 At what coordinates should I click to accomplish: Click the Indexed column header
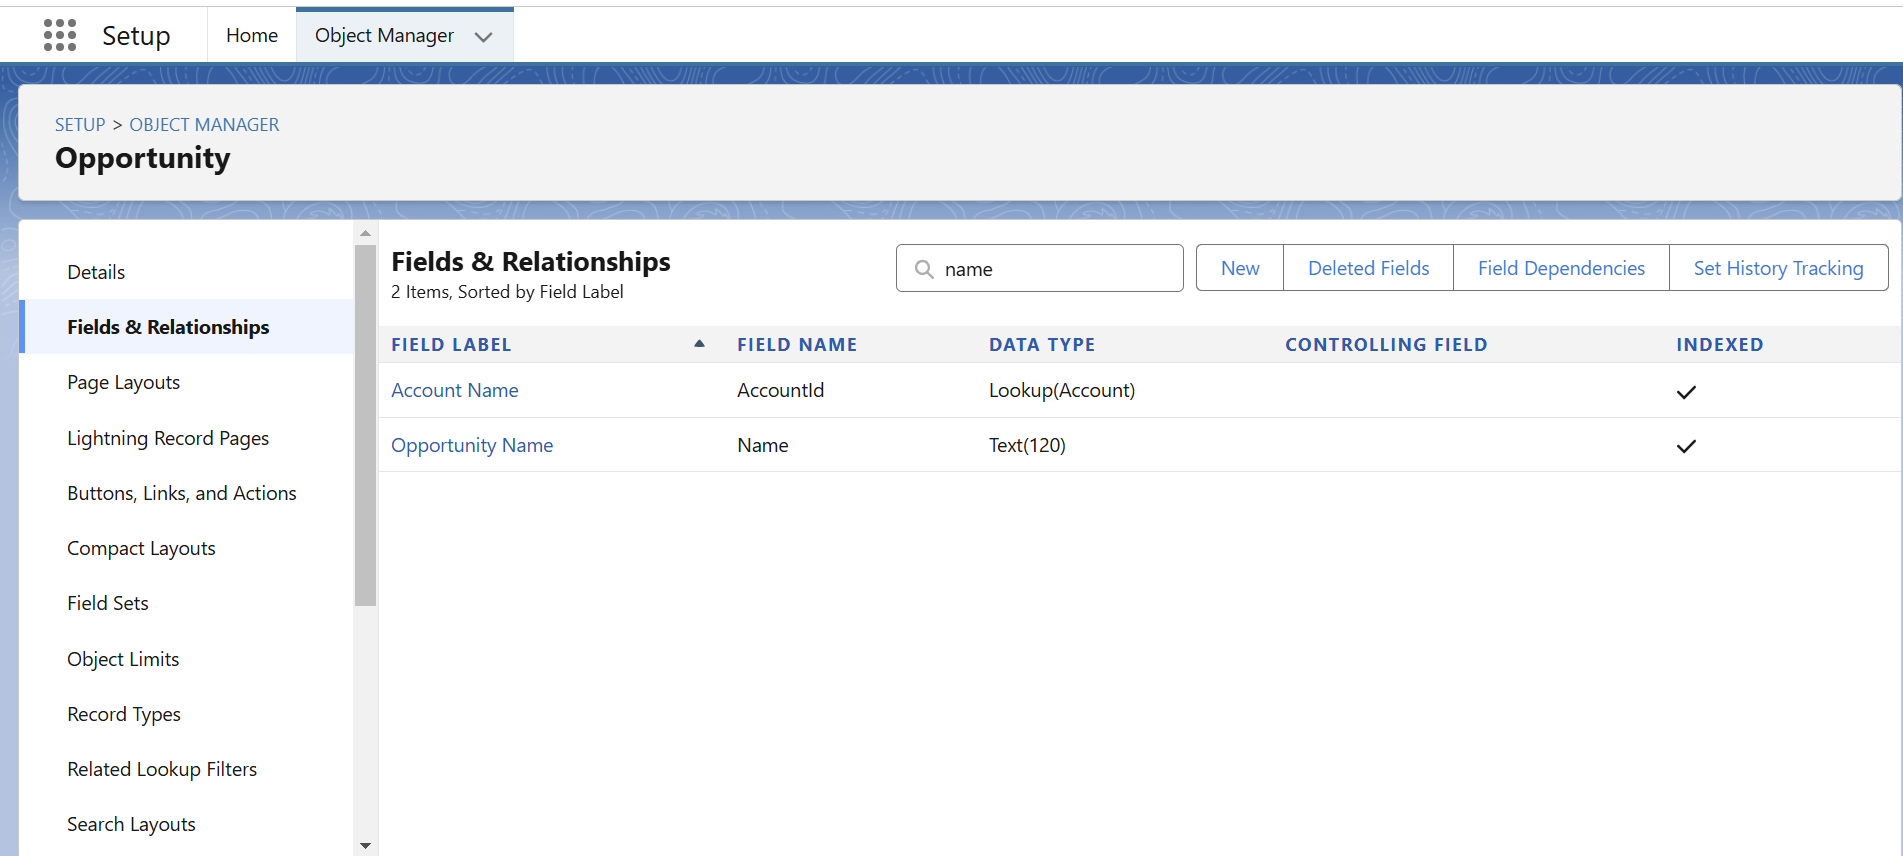click(1720, 345)
